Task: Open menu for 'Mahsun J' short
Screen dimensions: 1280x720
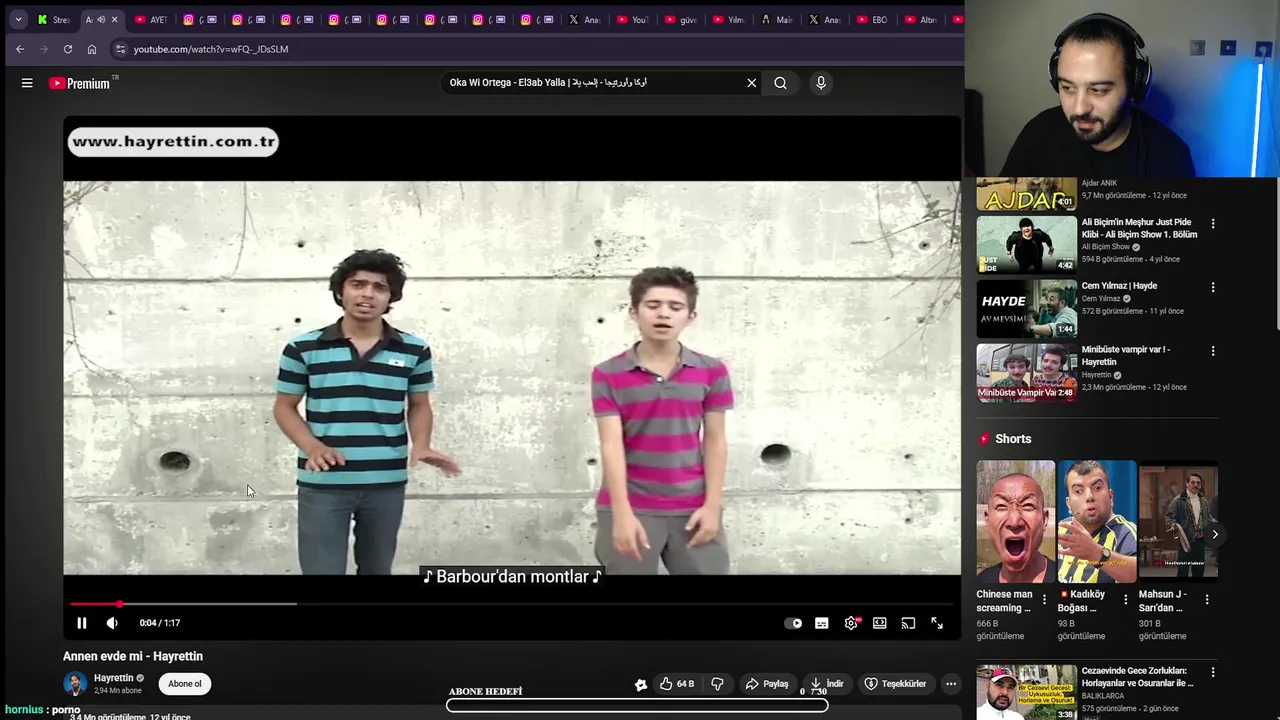Action: pos(1207,600)
